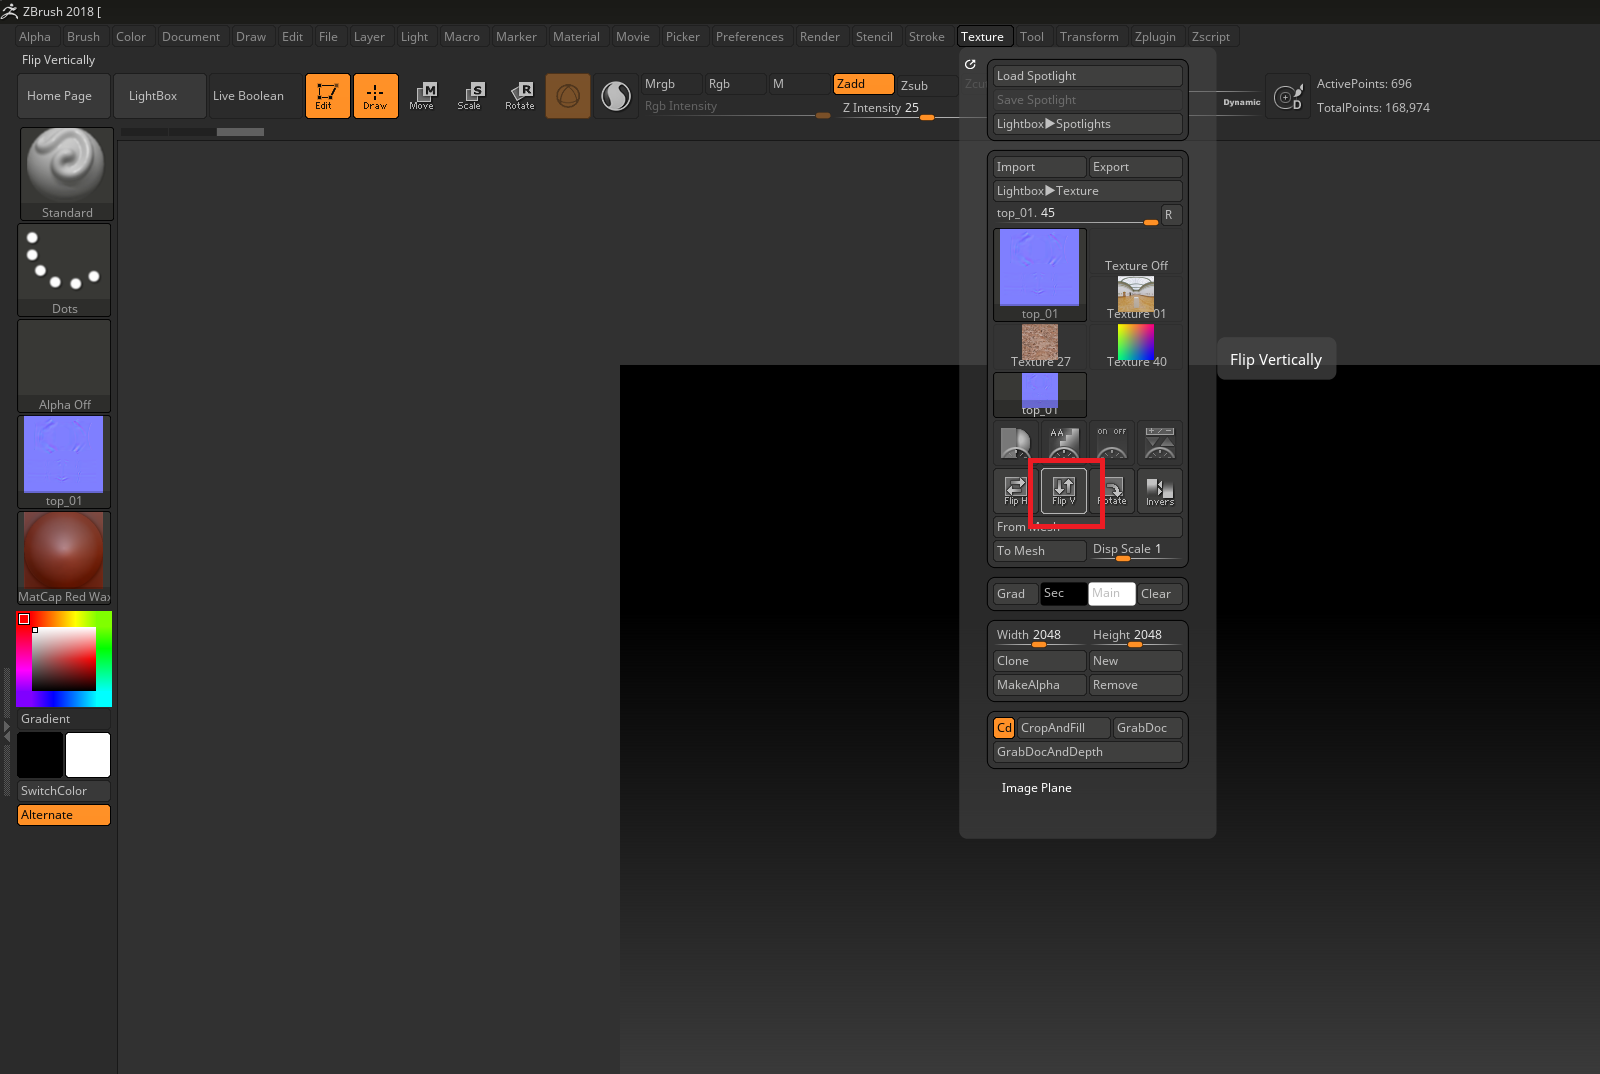Click the orange Gizmo 3D icon

[568, 96]
